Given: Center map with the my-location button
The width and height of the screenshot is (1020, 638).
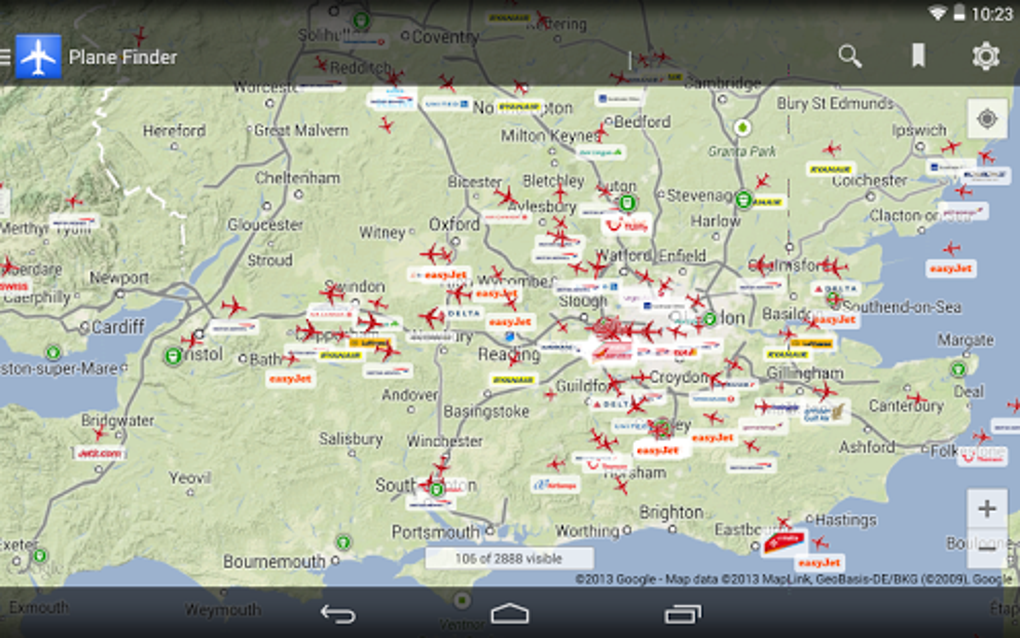Looking at the screenshot, I should (987, 119).
